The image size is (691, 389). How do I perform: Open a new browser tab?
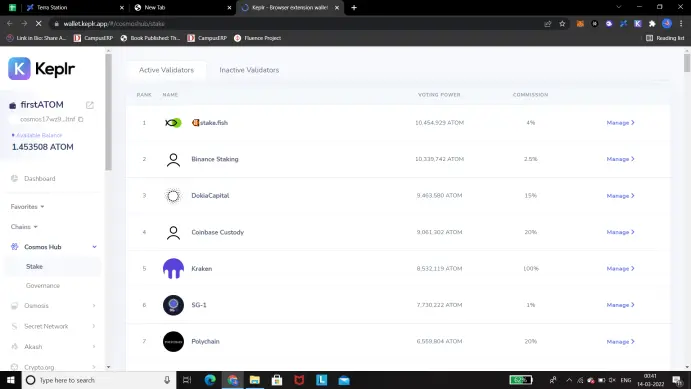(x=354, y=7)
